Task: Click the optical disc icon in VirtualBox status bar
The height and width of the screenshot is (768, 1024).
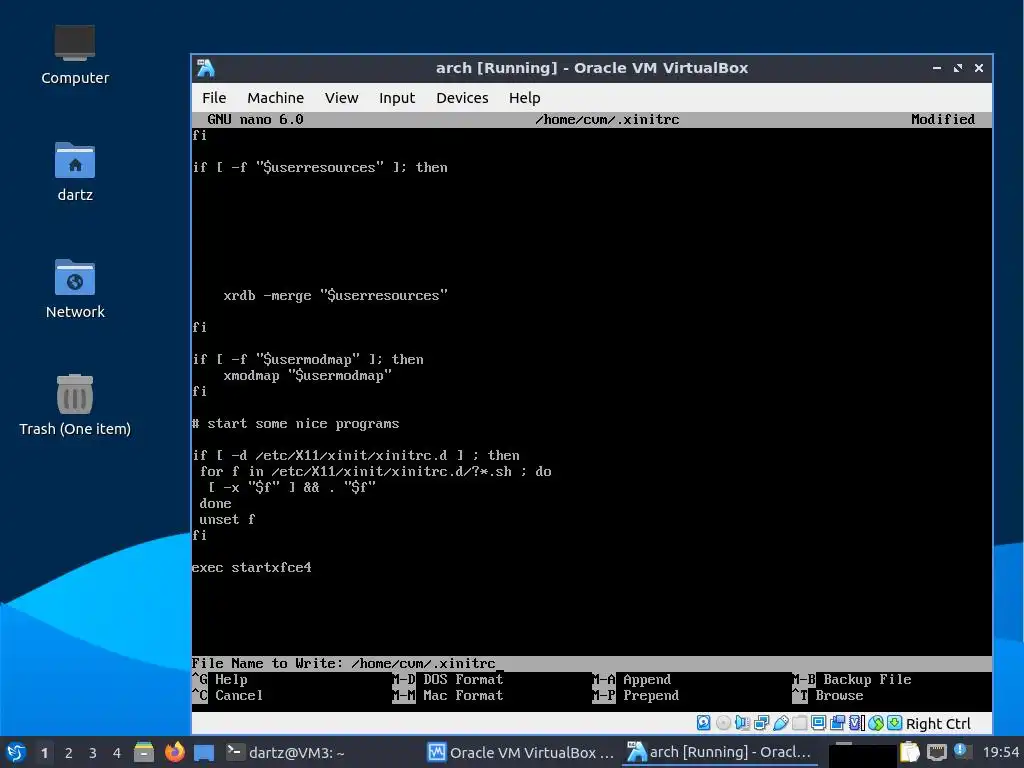Action: tap(723, 723)
